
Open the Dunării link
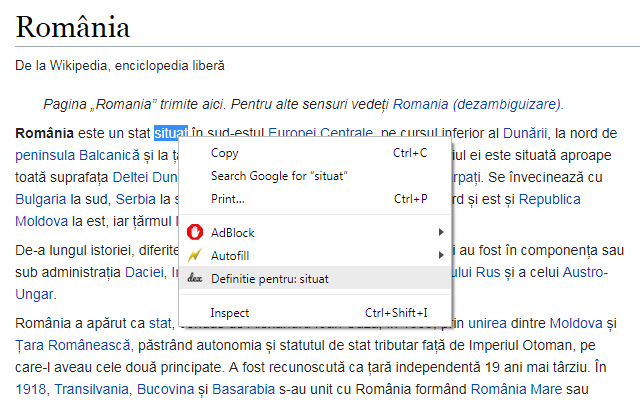525,133
